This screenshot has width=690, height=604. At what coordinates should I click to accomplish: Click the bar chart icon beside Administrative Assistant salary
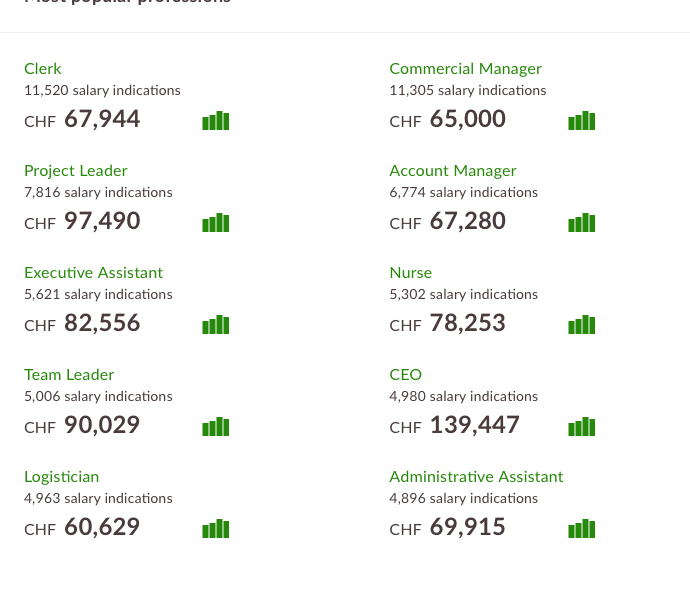(x=582, y=529)
